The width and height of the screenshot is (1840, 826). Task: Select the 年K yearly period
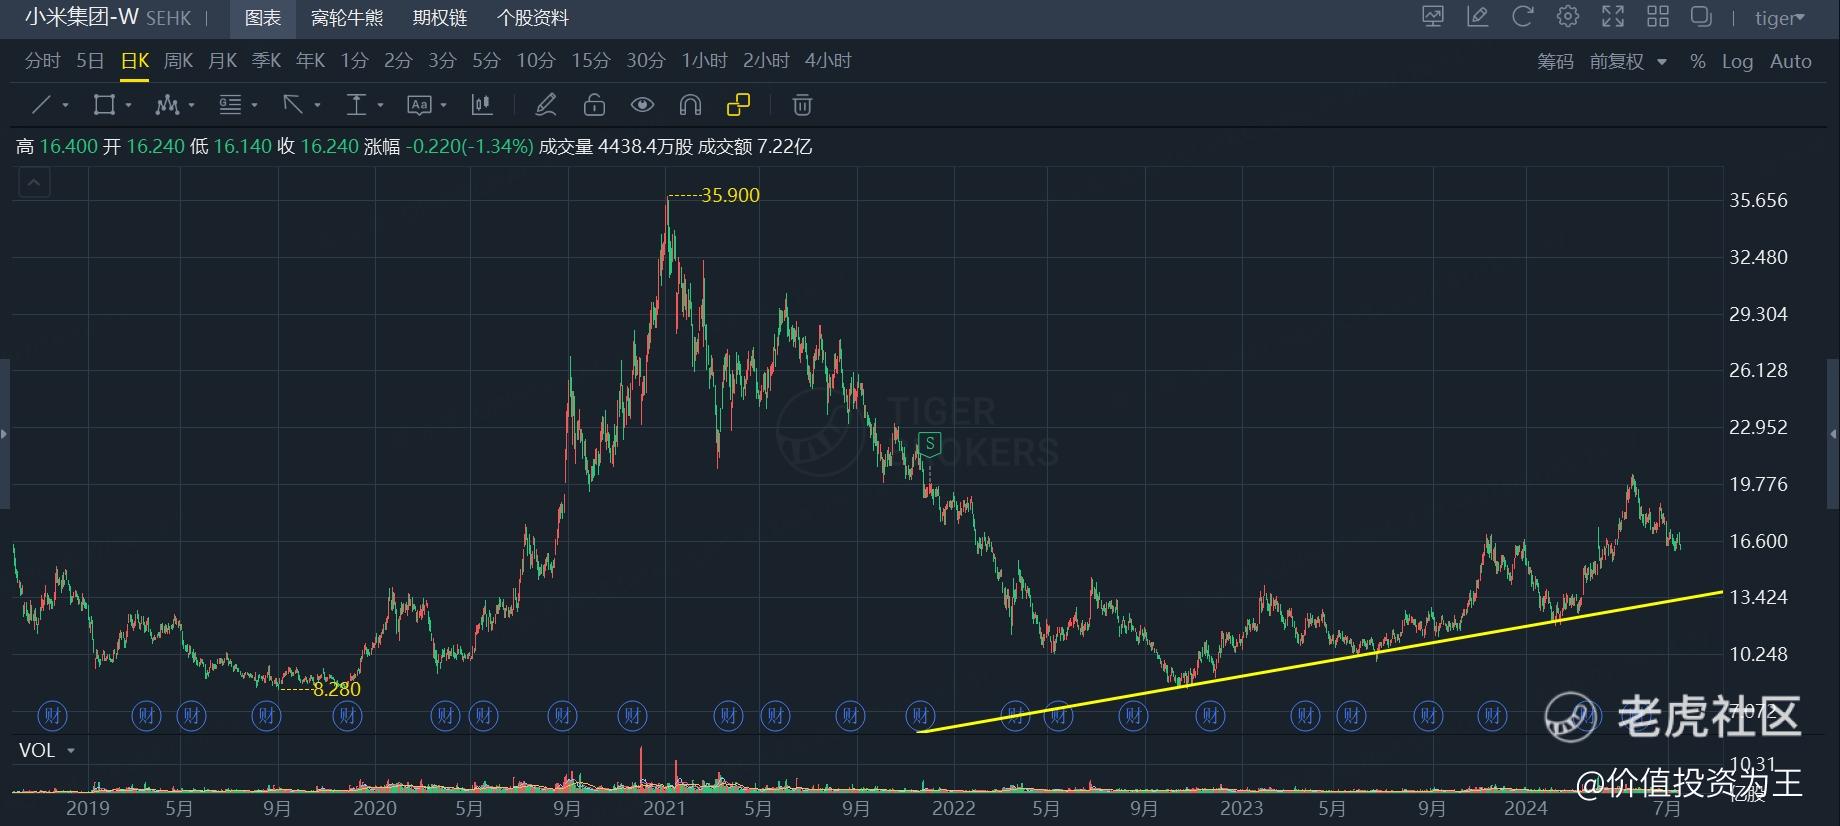(x=310, y=61)
